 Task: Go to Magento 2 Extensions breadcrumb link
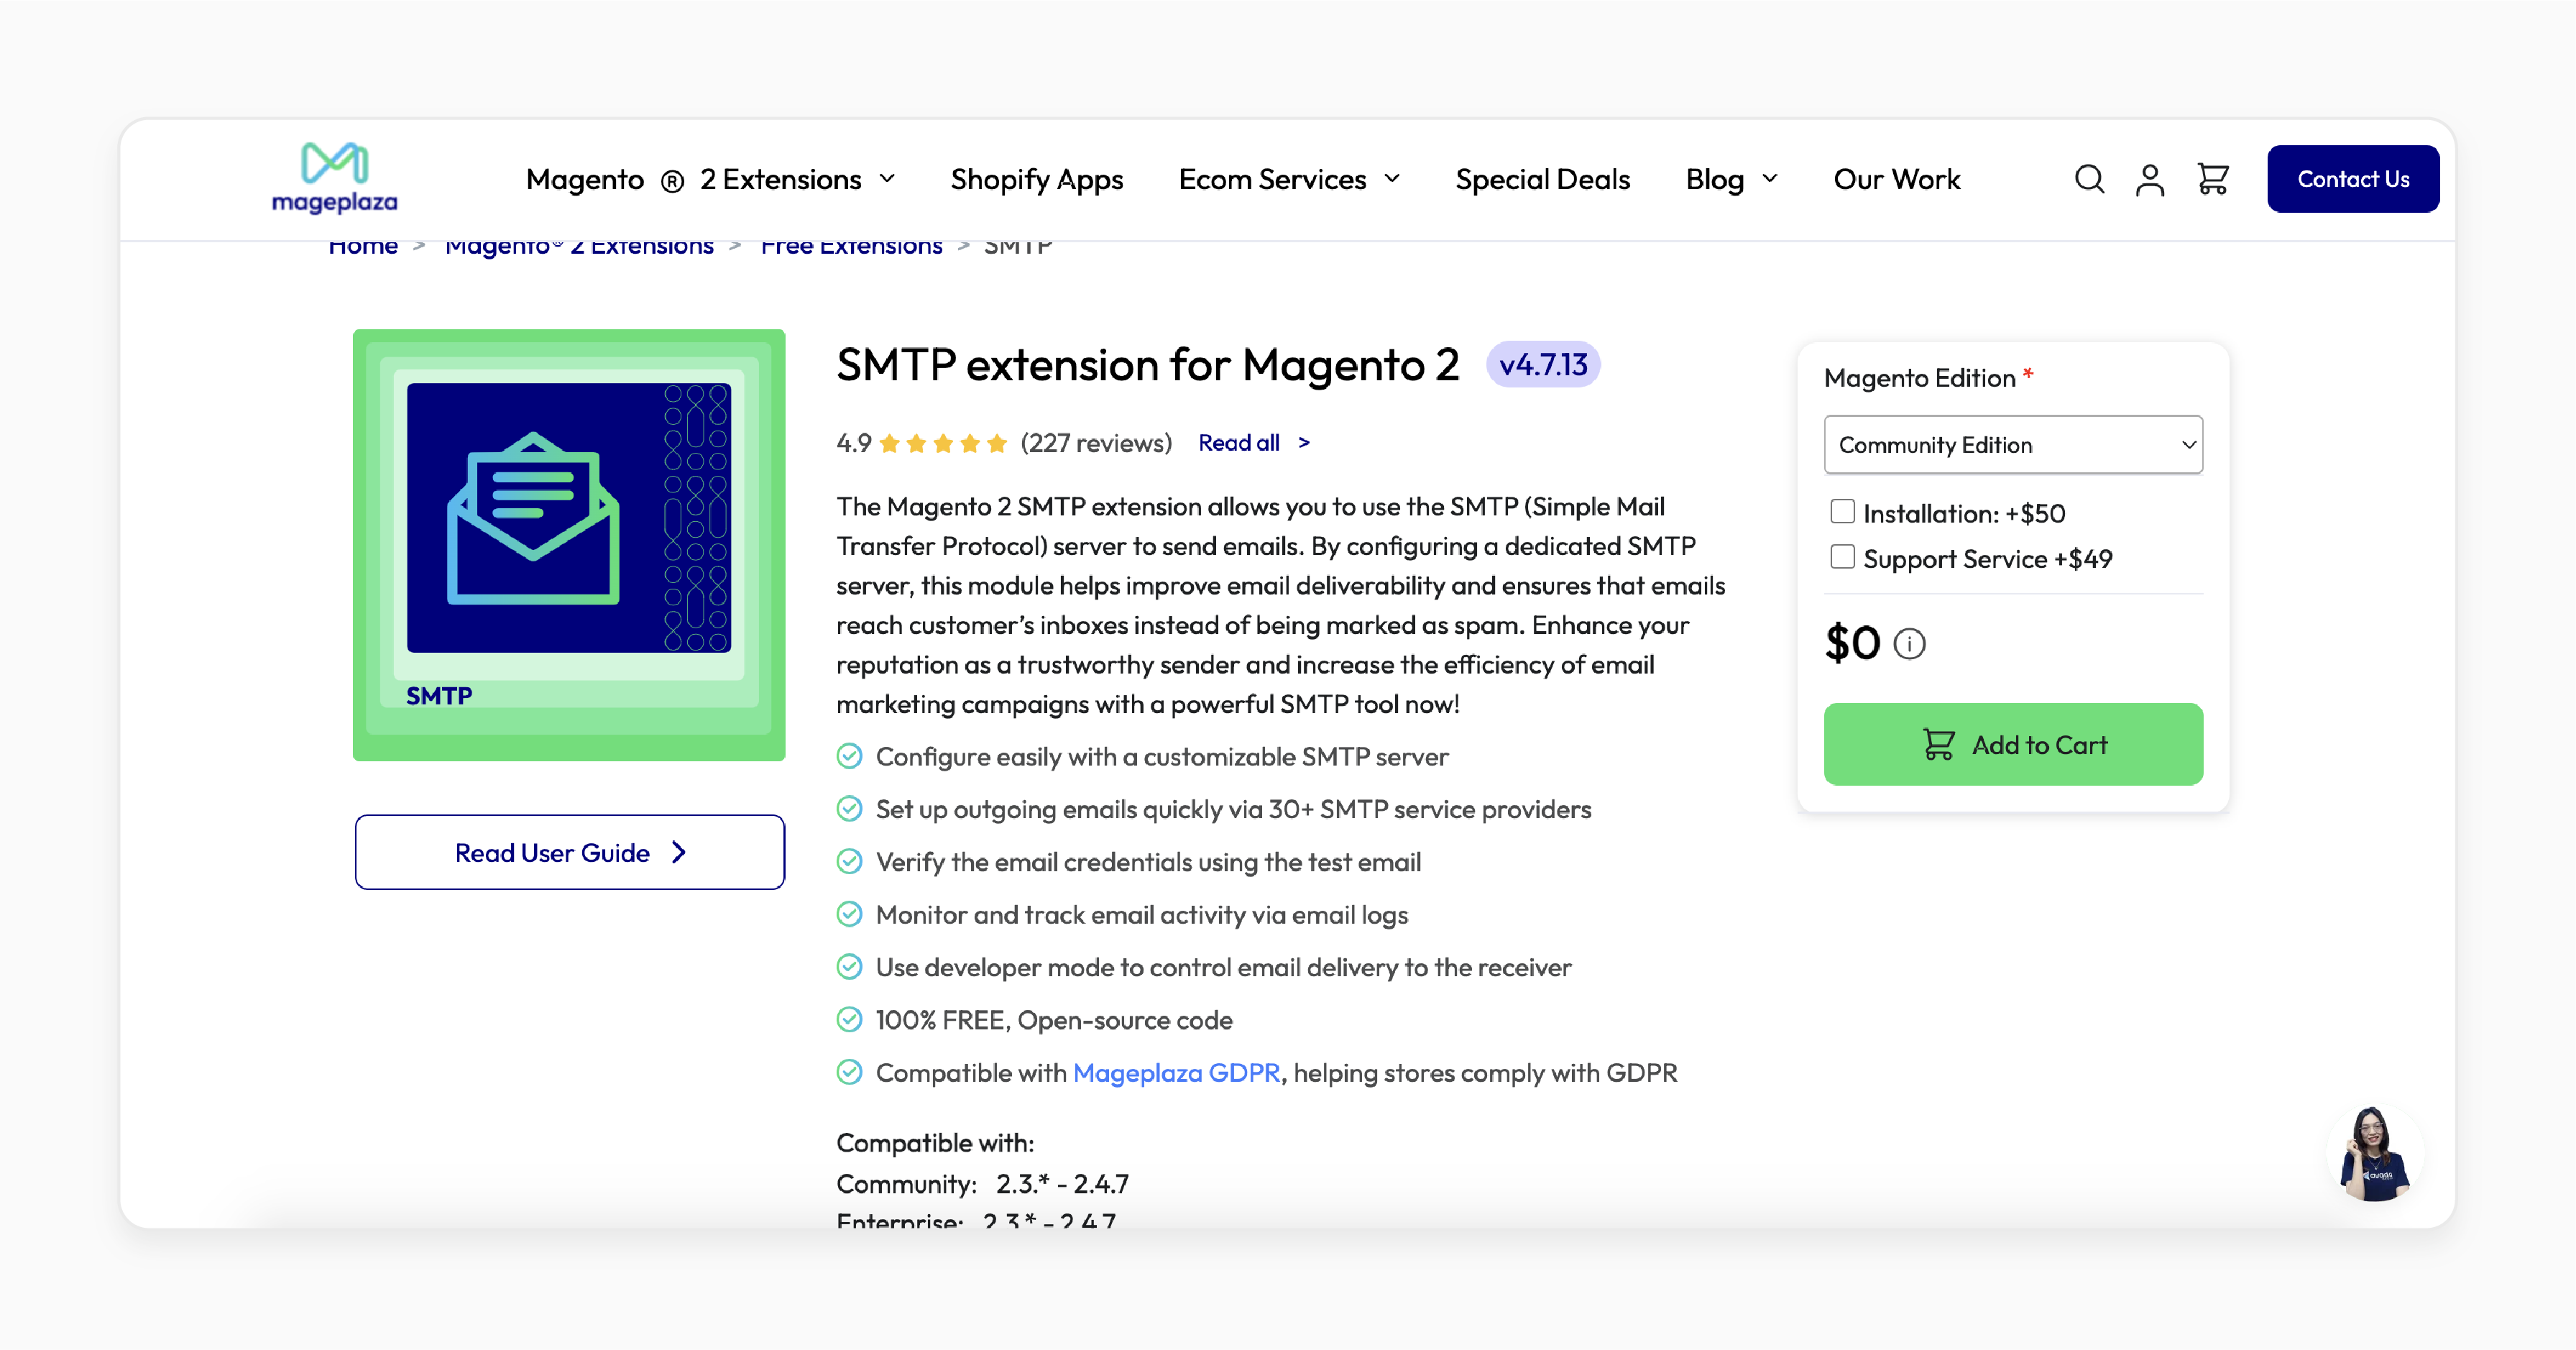579,247
